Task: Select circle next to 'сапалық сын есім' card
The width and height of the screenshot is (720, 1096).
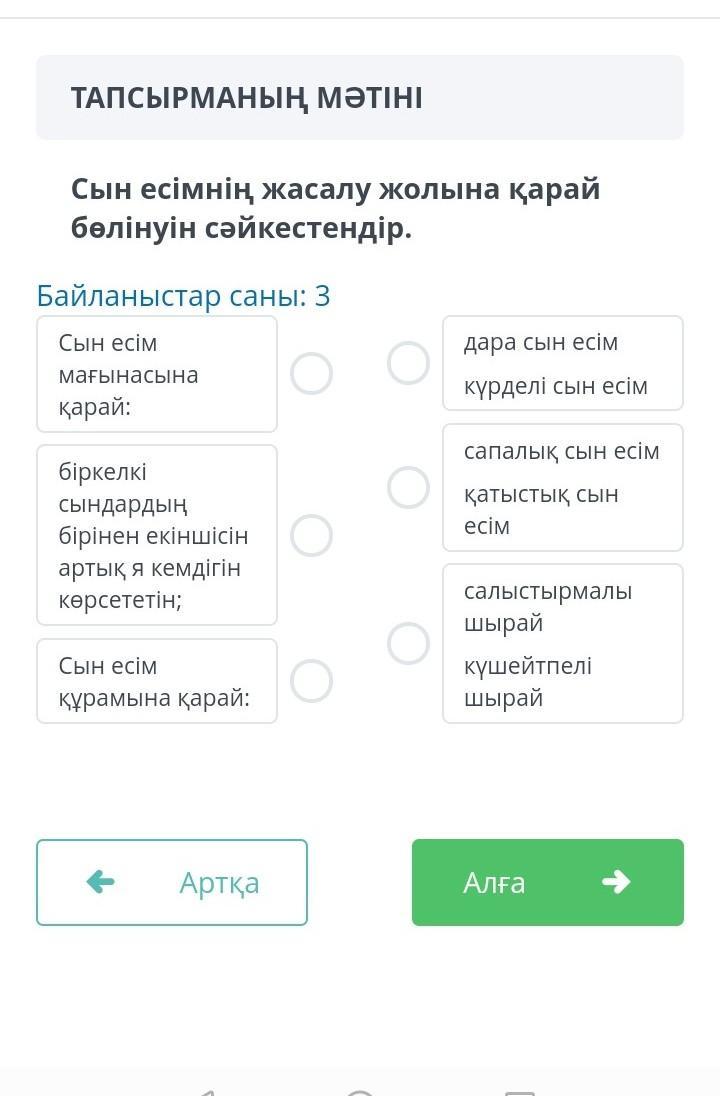Action: (408, 487)
